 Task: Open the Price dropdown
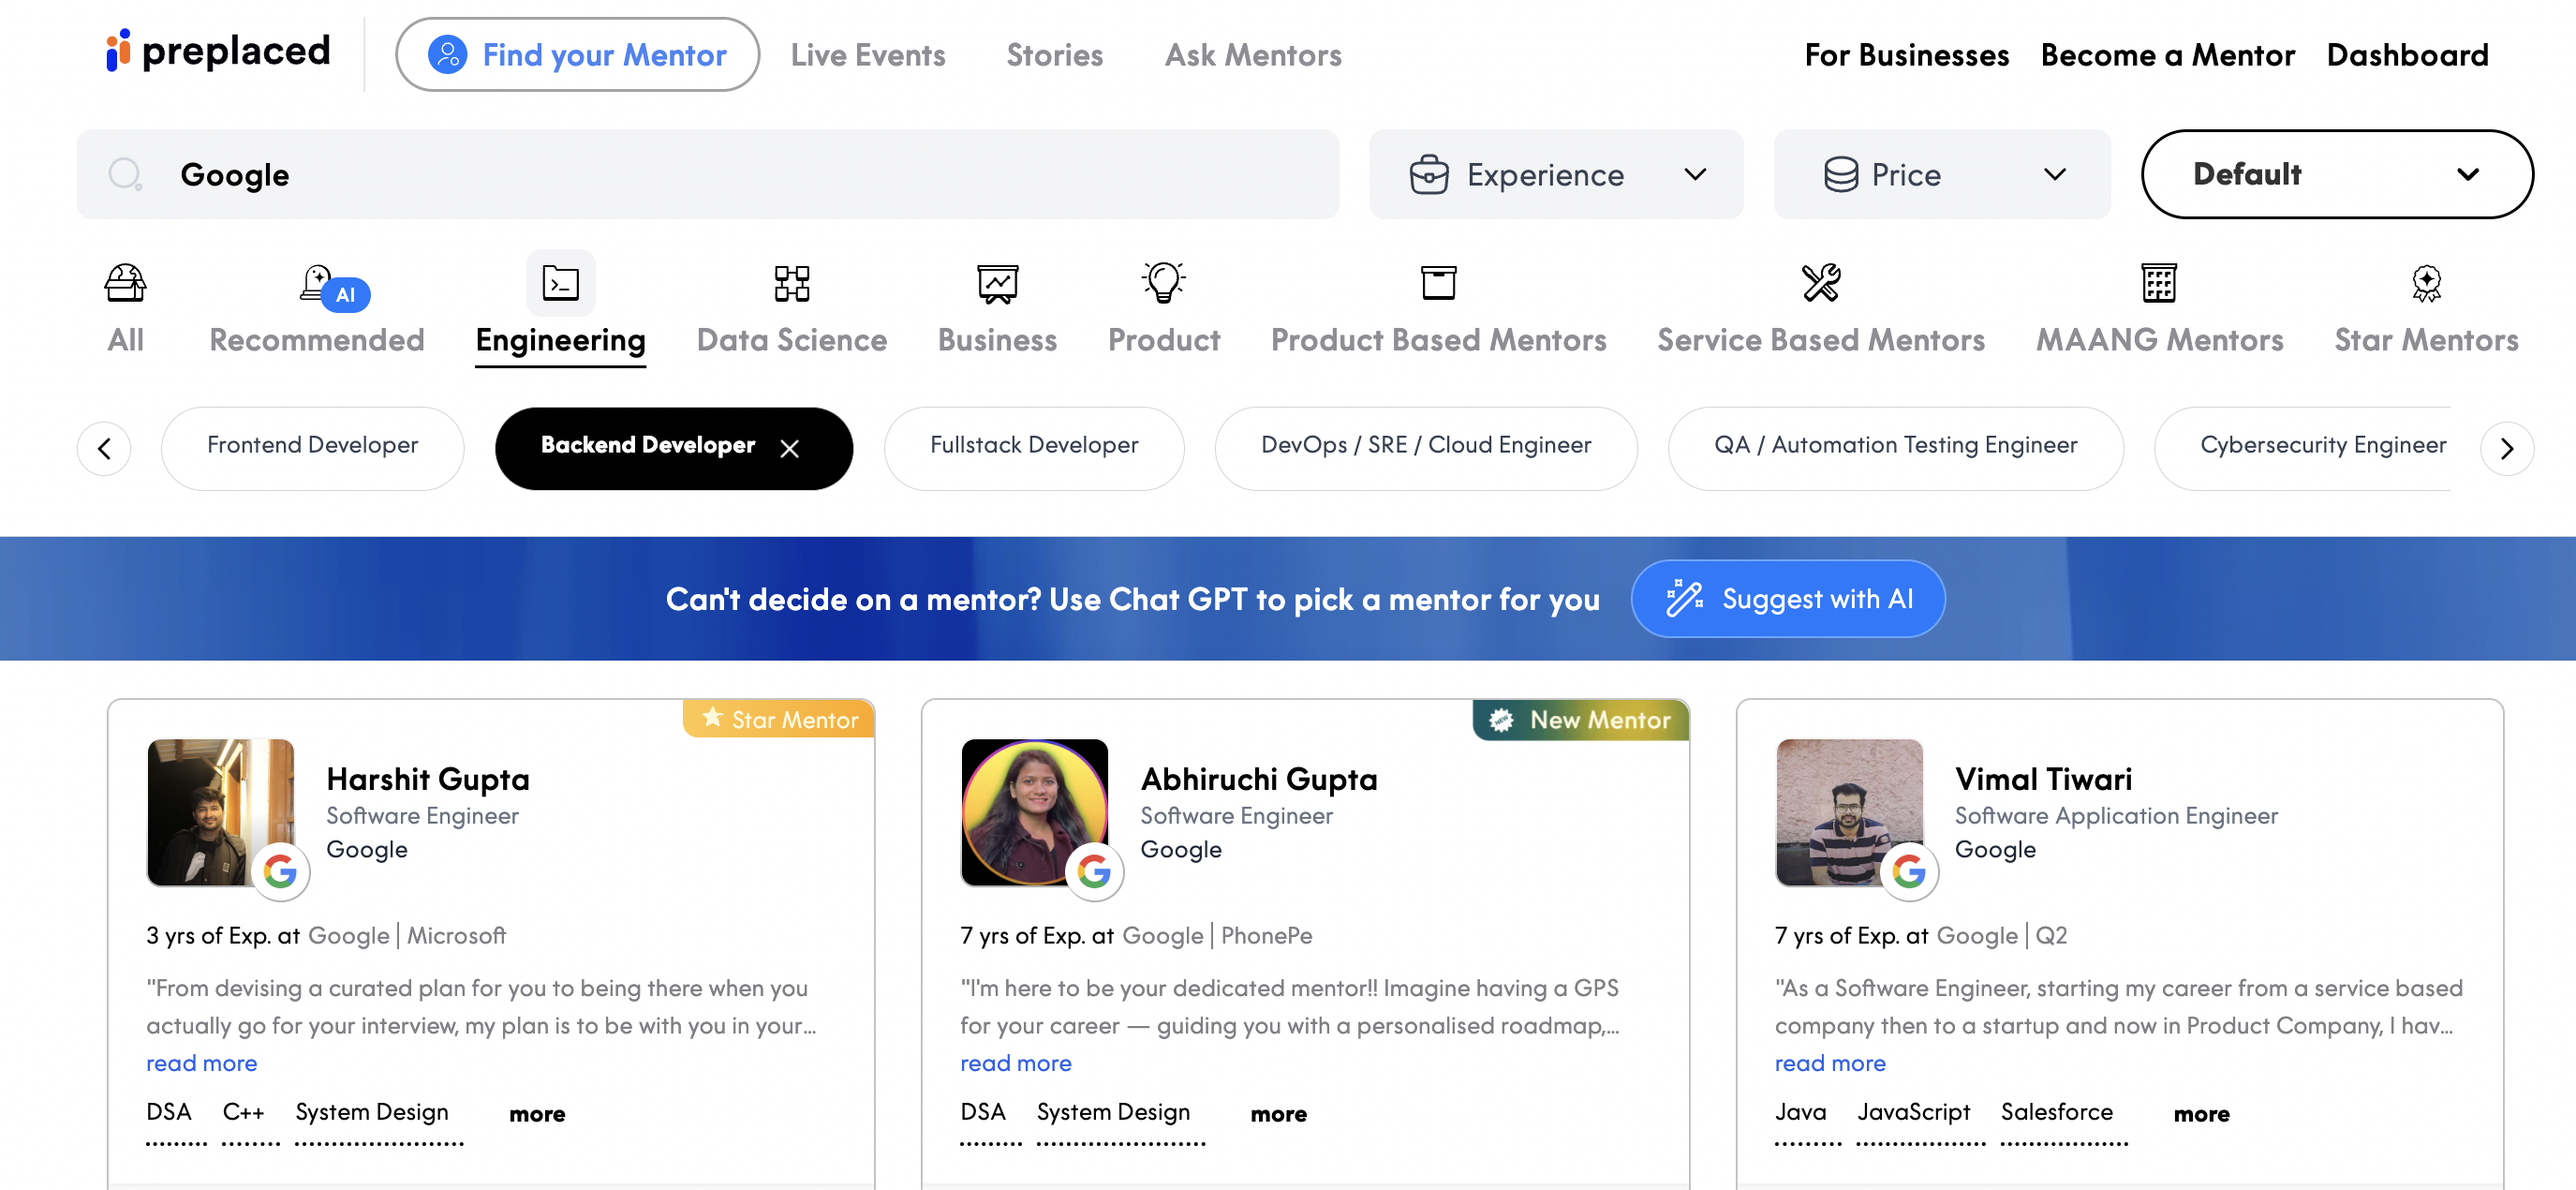[x=1941, y=174]
